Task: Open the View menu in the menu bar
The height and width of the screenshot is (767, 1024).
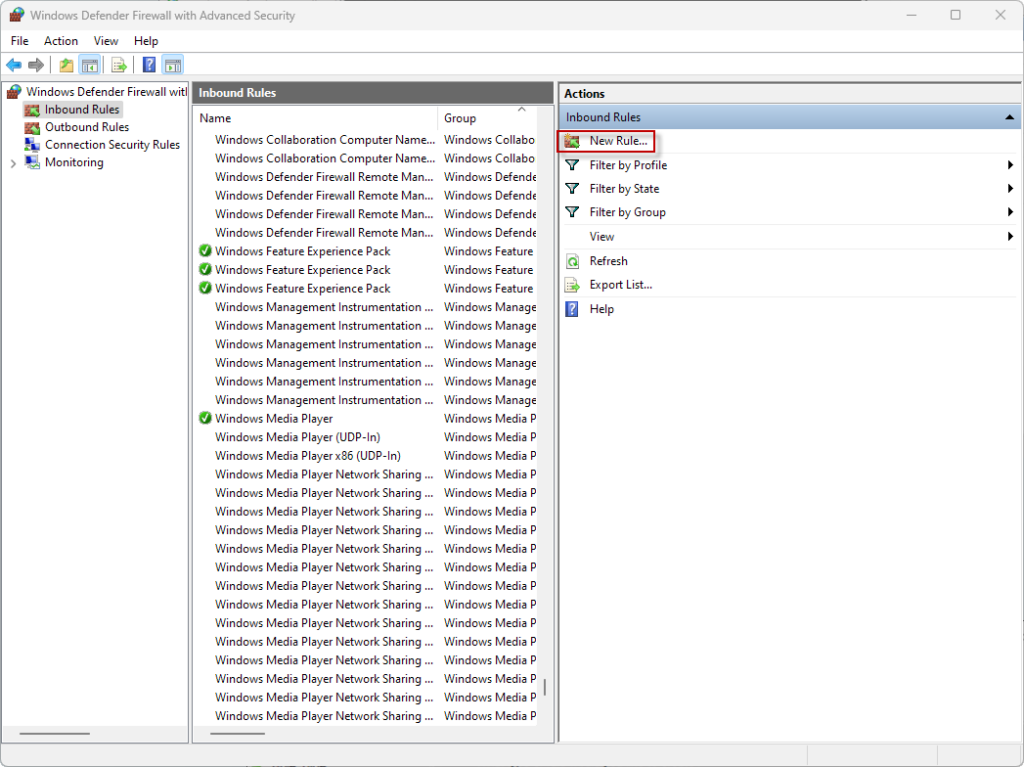Action: click(106, 41)
